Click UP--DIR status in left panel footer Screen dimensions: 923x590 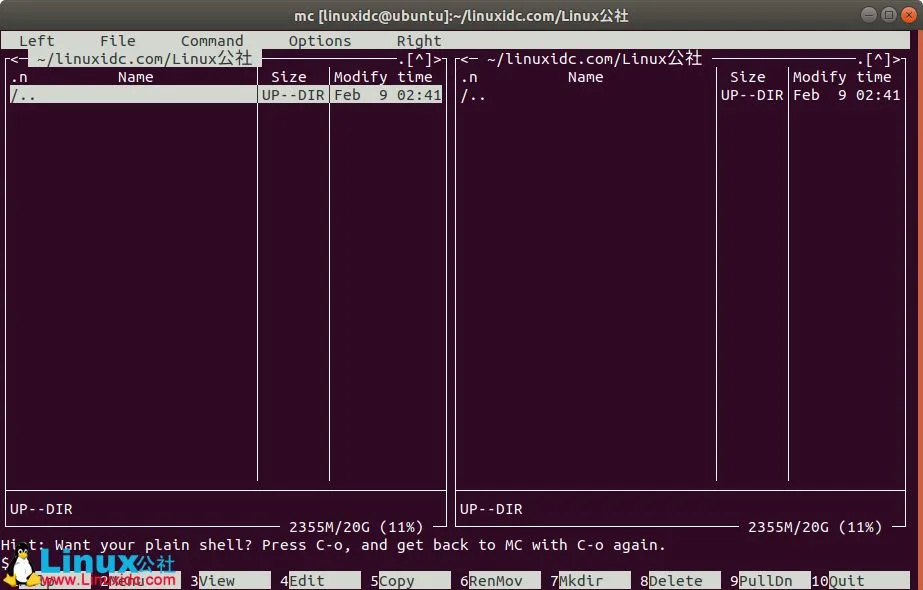pyautogui.click(x=41, y=509)
